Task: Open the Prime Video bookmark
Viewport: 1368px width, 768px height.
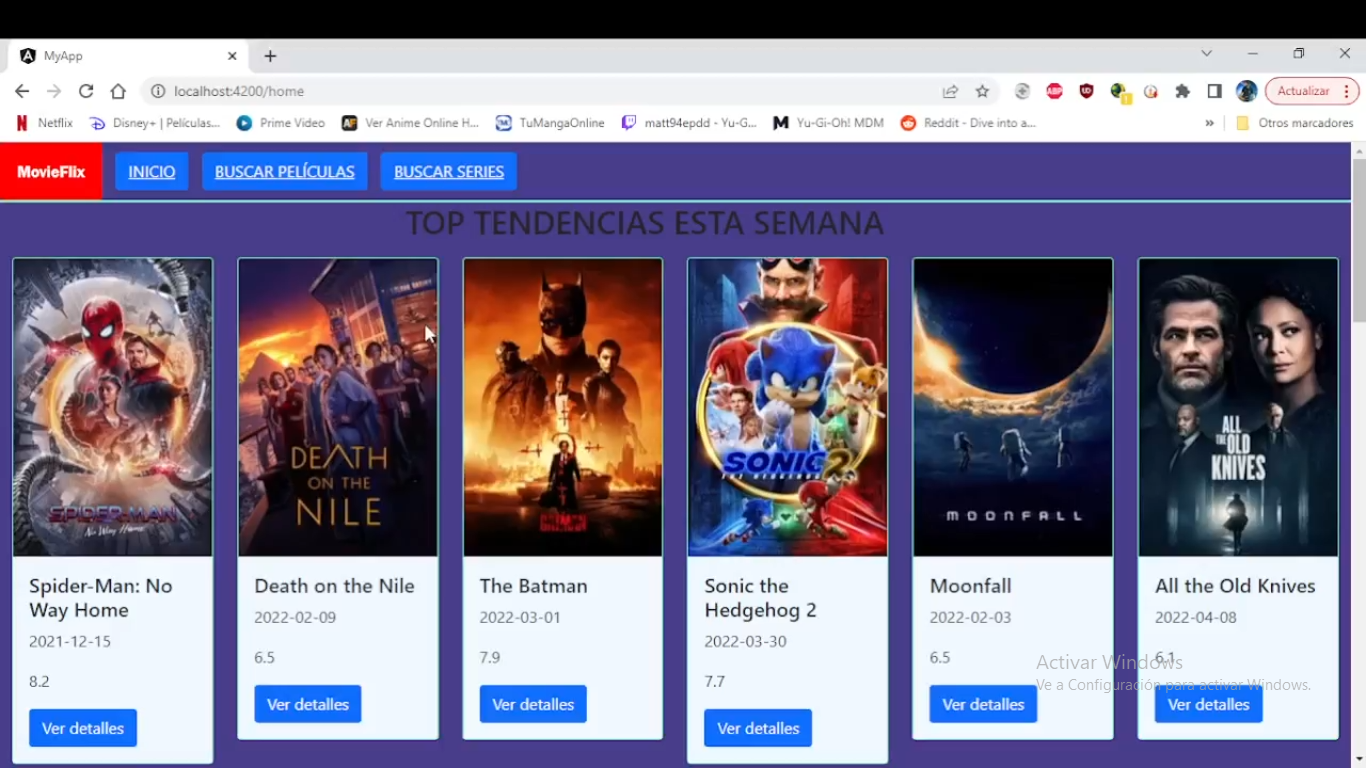Action: pyautogui.click(x=281, y=123)
